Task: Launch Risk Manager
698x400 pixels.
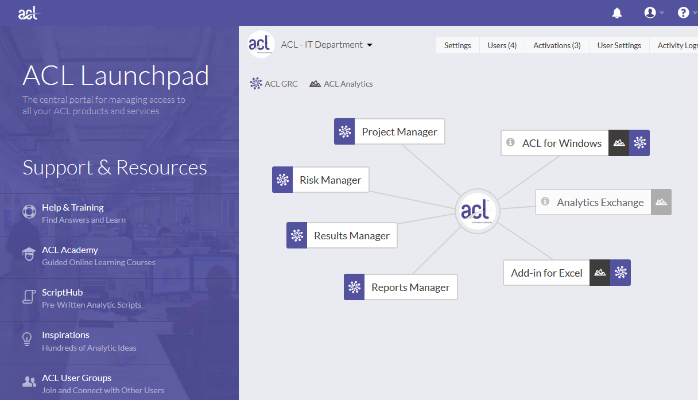Action: pyautogui.click(x=330, y=180)
